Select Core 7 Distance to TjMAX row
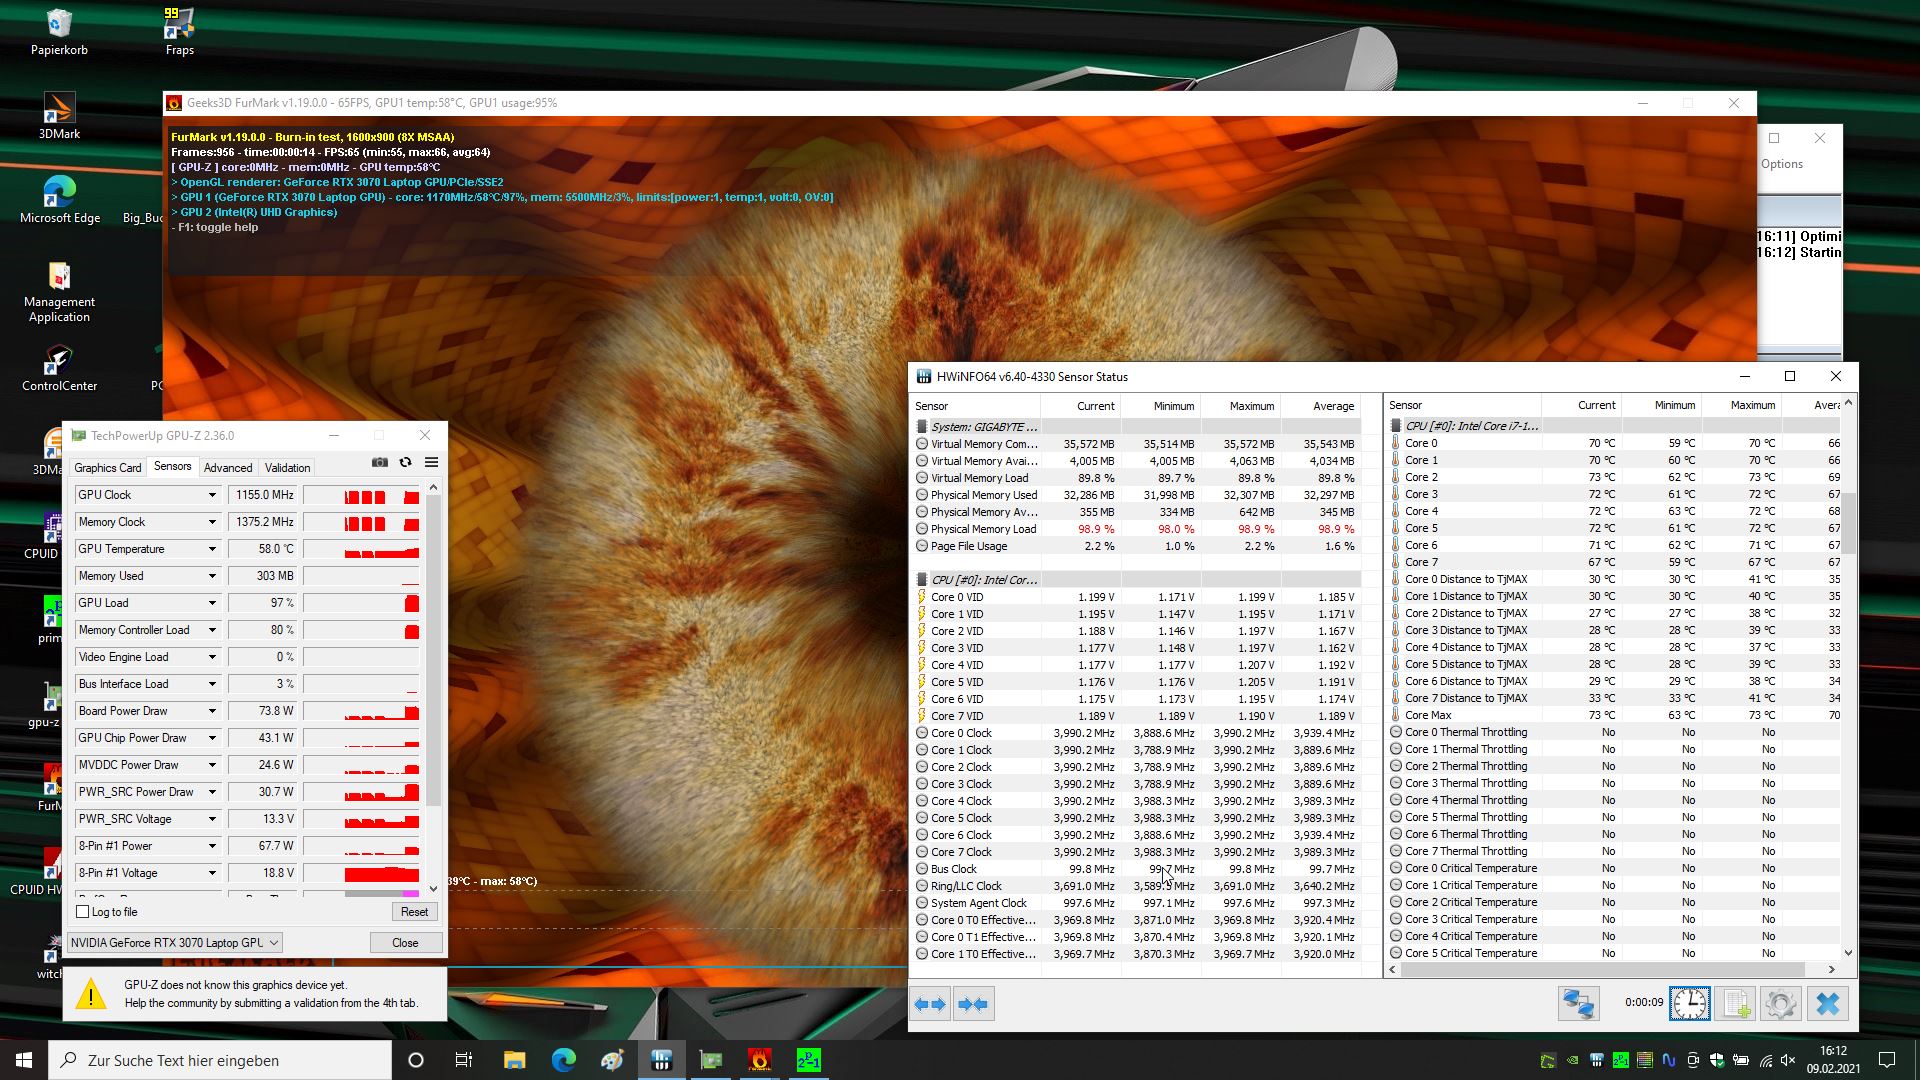 click(x=1614, y=698)
